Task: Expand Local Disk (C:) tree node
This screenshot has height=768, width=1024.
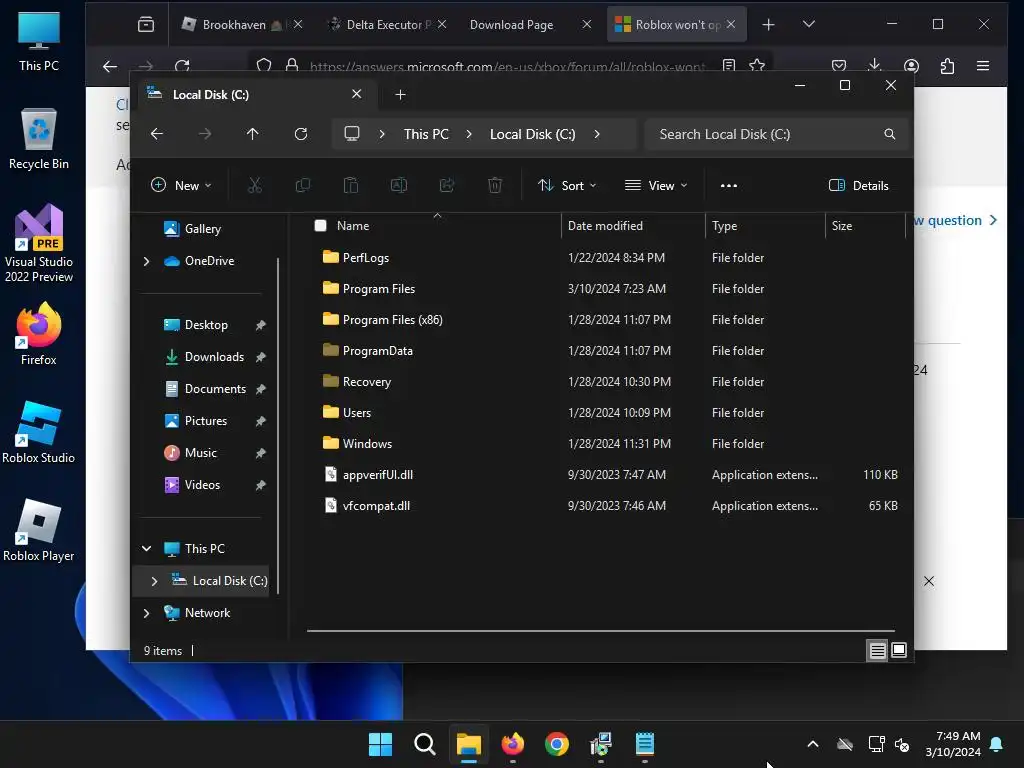Action: click(x=154, y=581)
